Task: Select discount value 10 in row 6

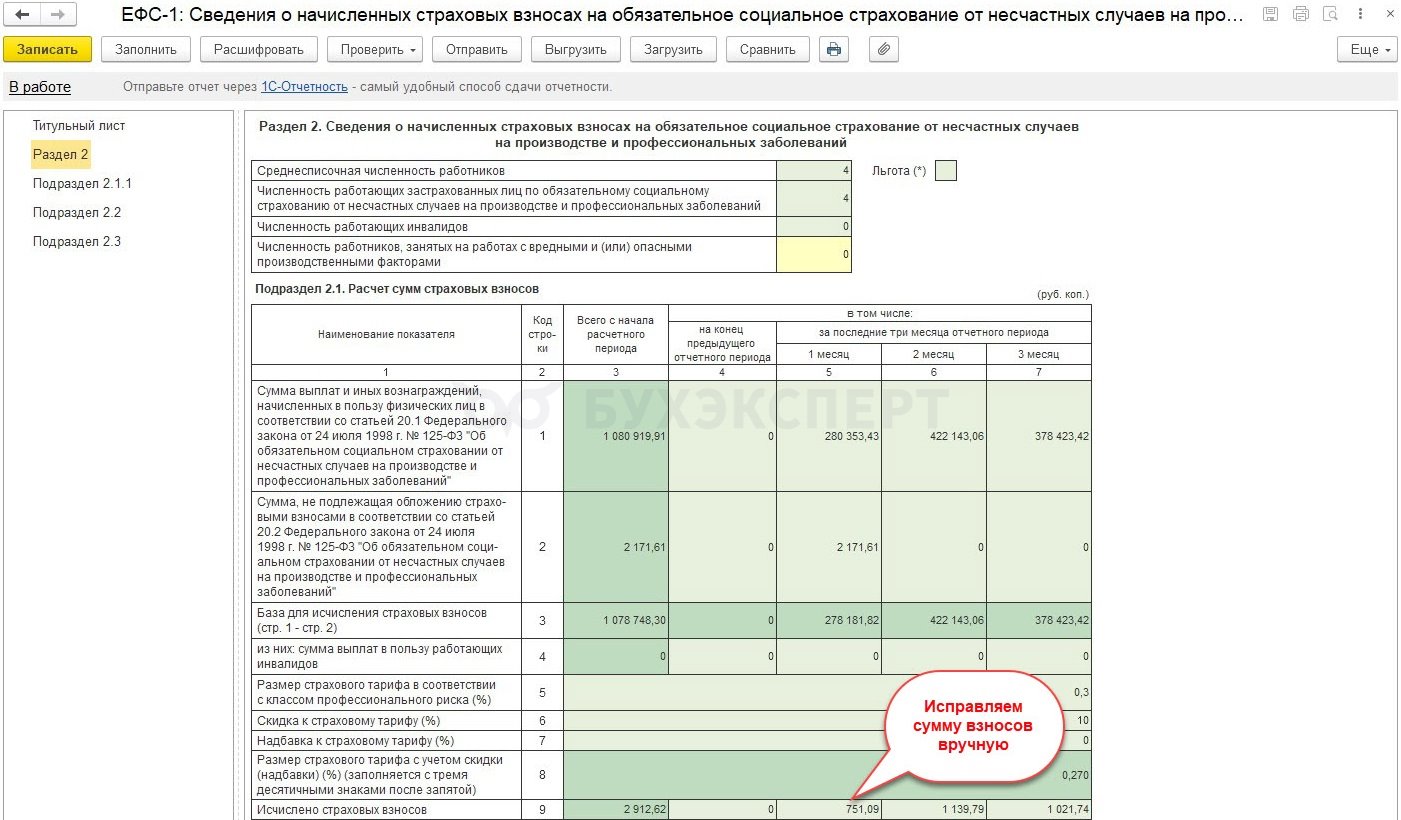Action: click(x=828, y=721)
